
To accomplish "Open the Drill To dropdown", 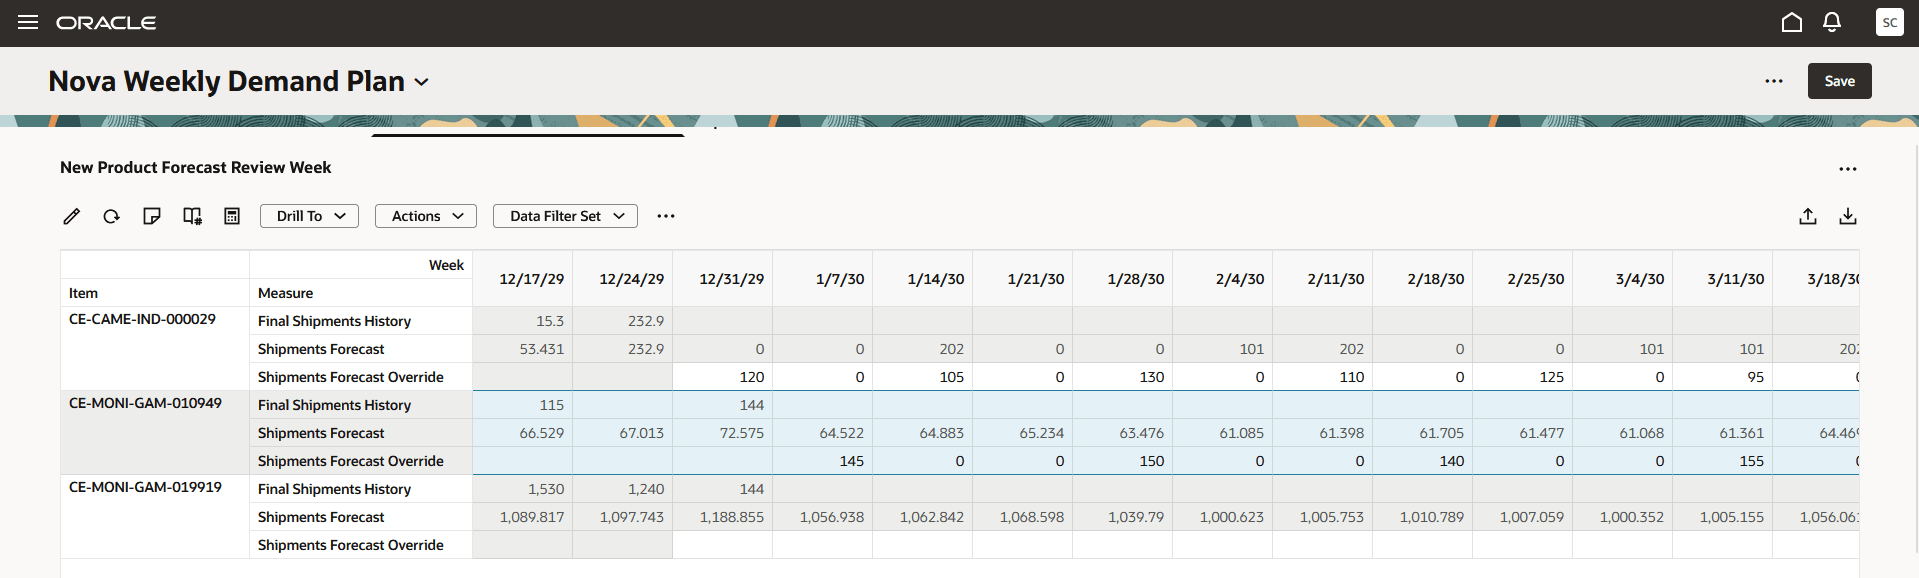I will tap(309, 216).
